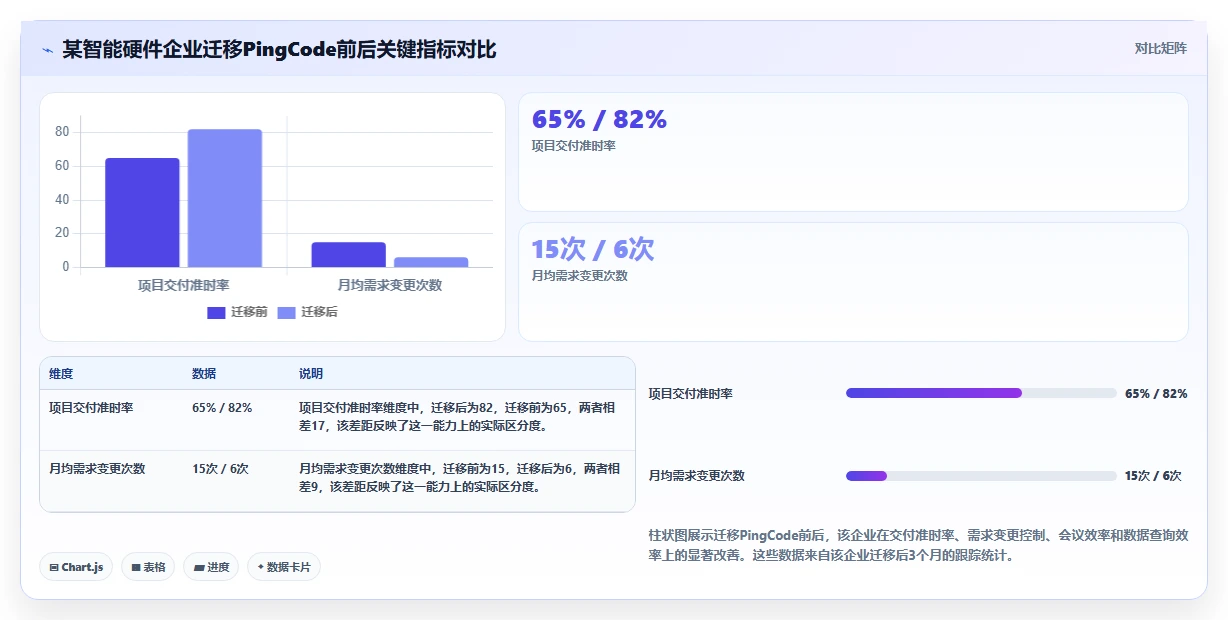Click the 表格 tag chip
Viewport: 1228px width, 620px height.
tap(148, 567)
